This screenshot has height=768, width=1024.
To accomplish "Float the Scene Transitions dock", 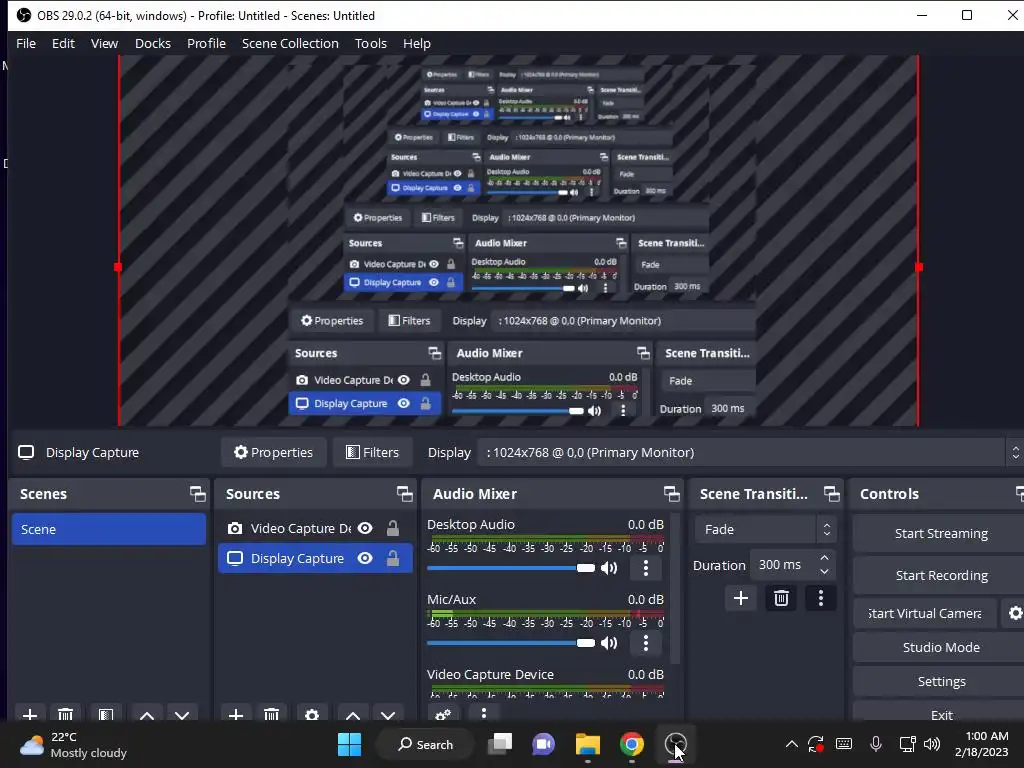I will pyautogui.click(x=831, y=494).
